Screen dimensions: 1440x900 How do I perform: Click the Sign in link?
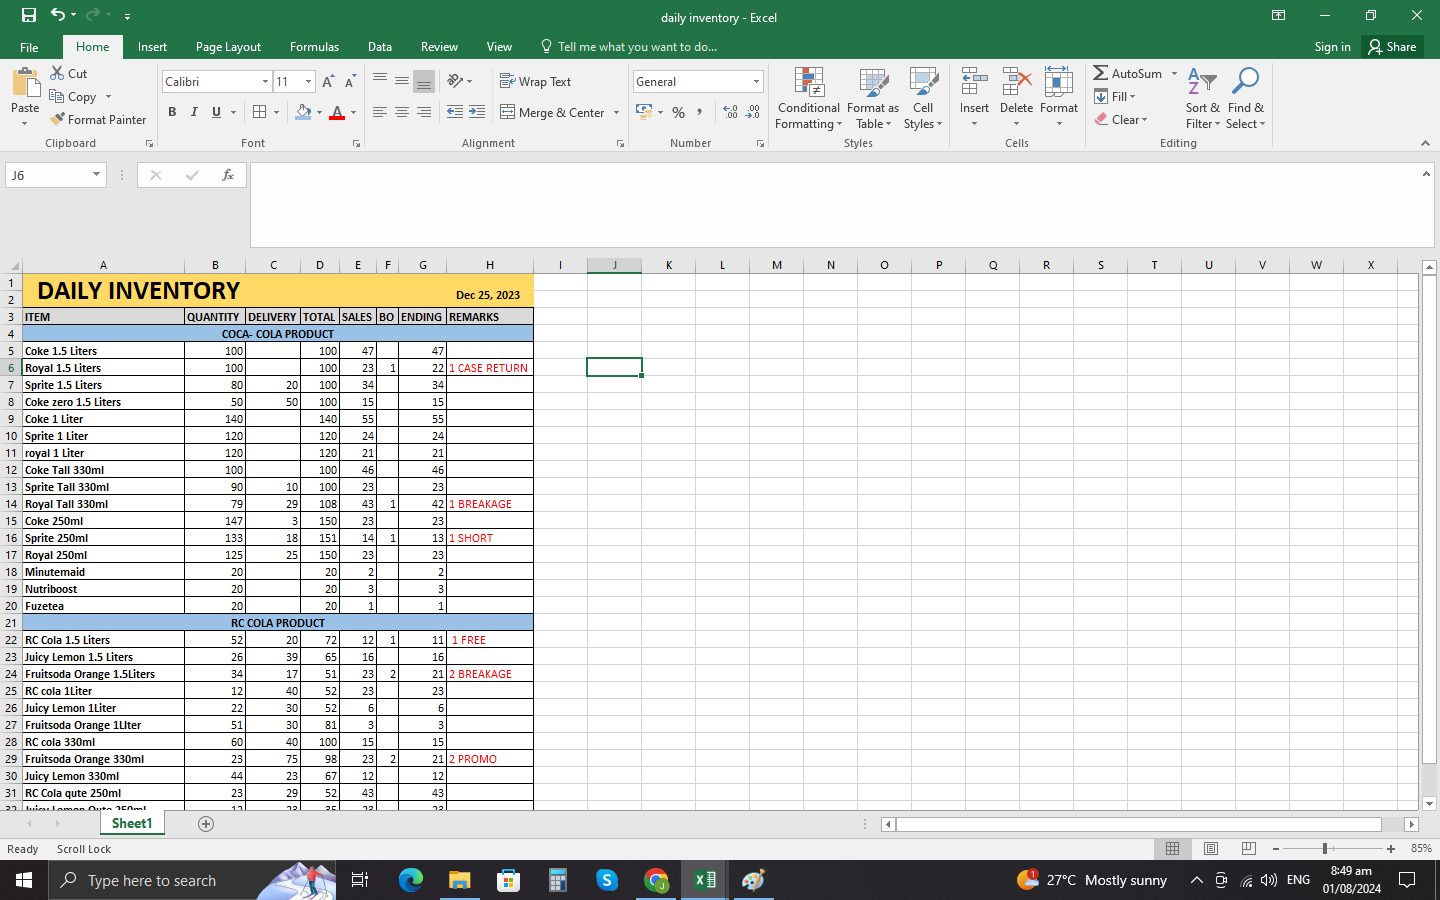[x=1332, y=47]
